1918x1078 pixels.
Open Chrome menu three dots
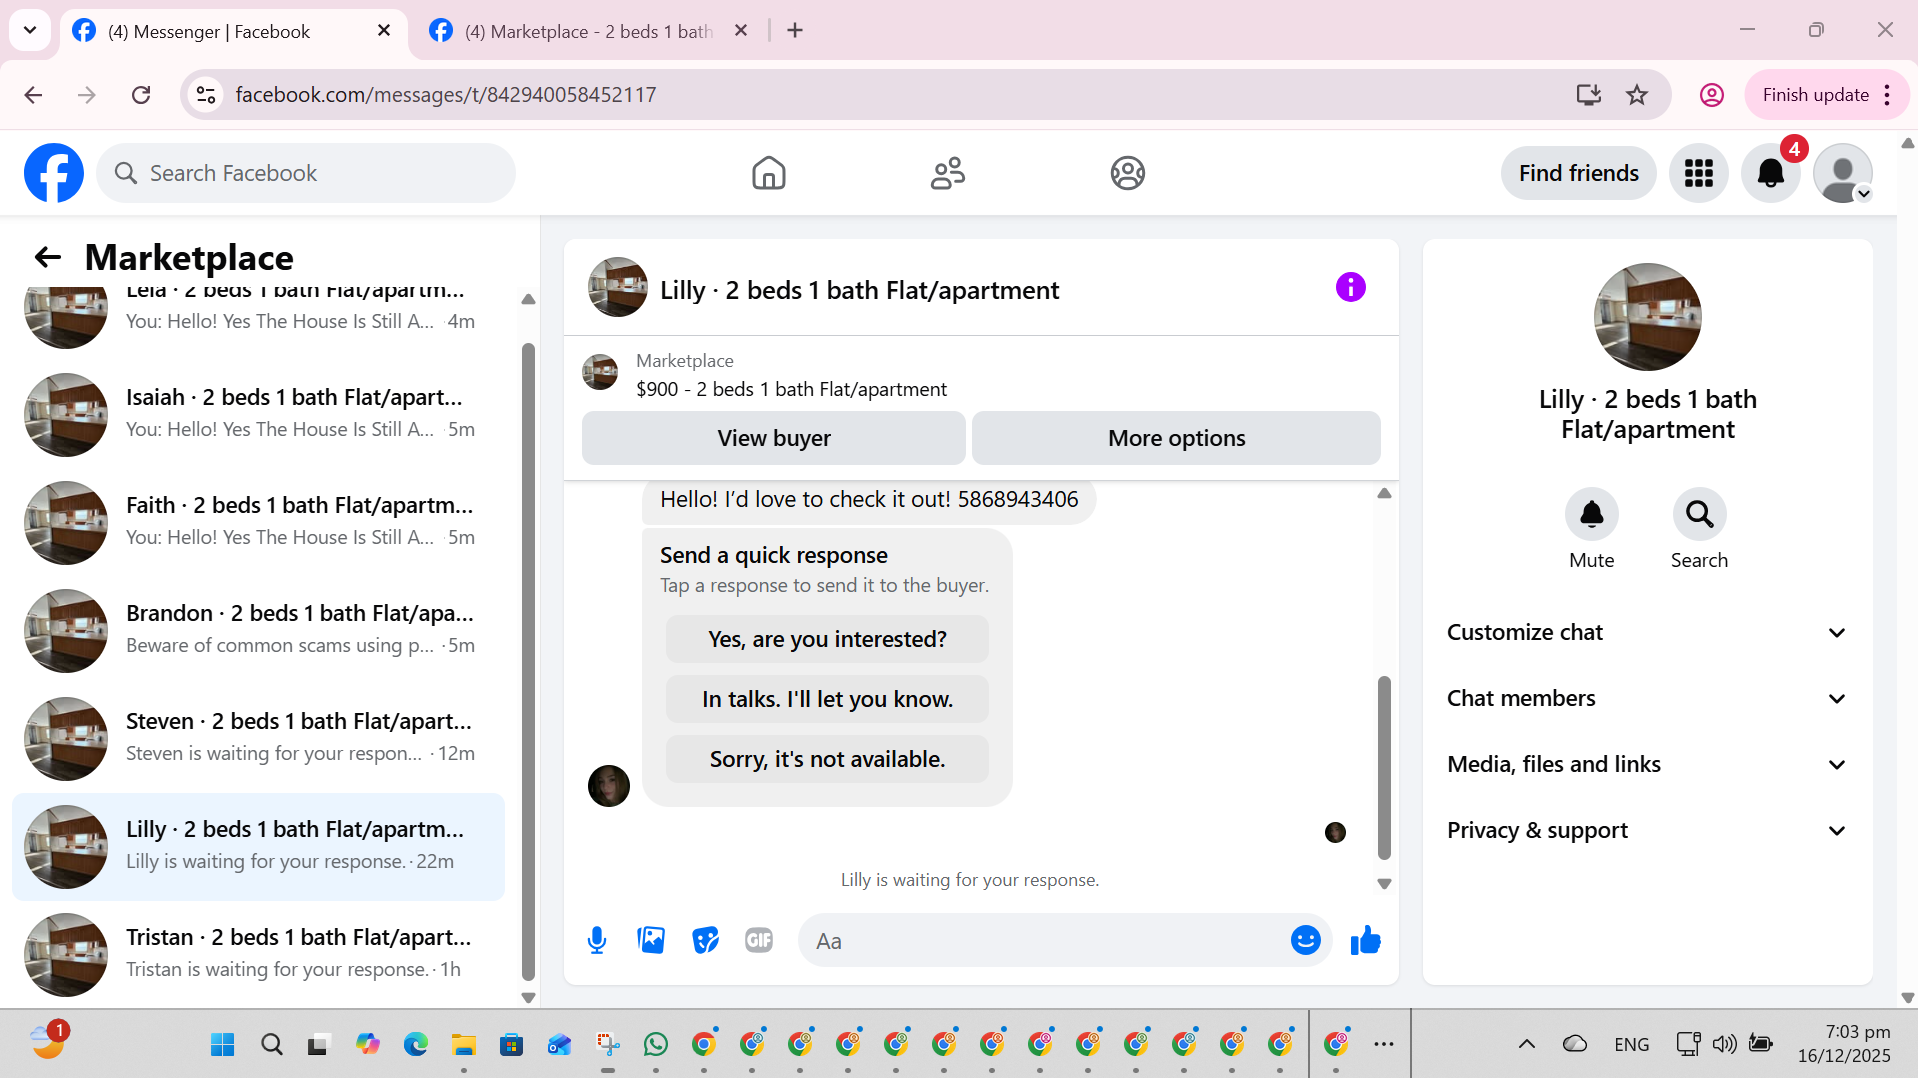click(1887, 95)
